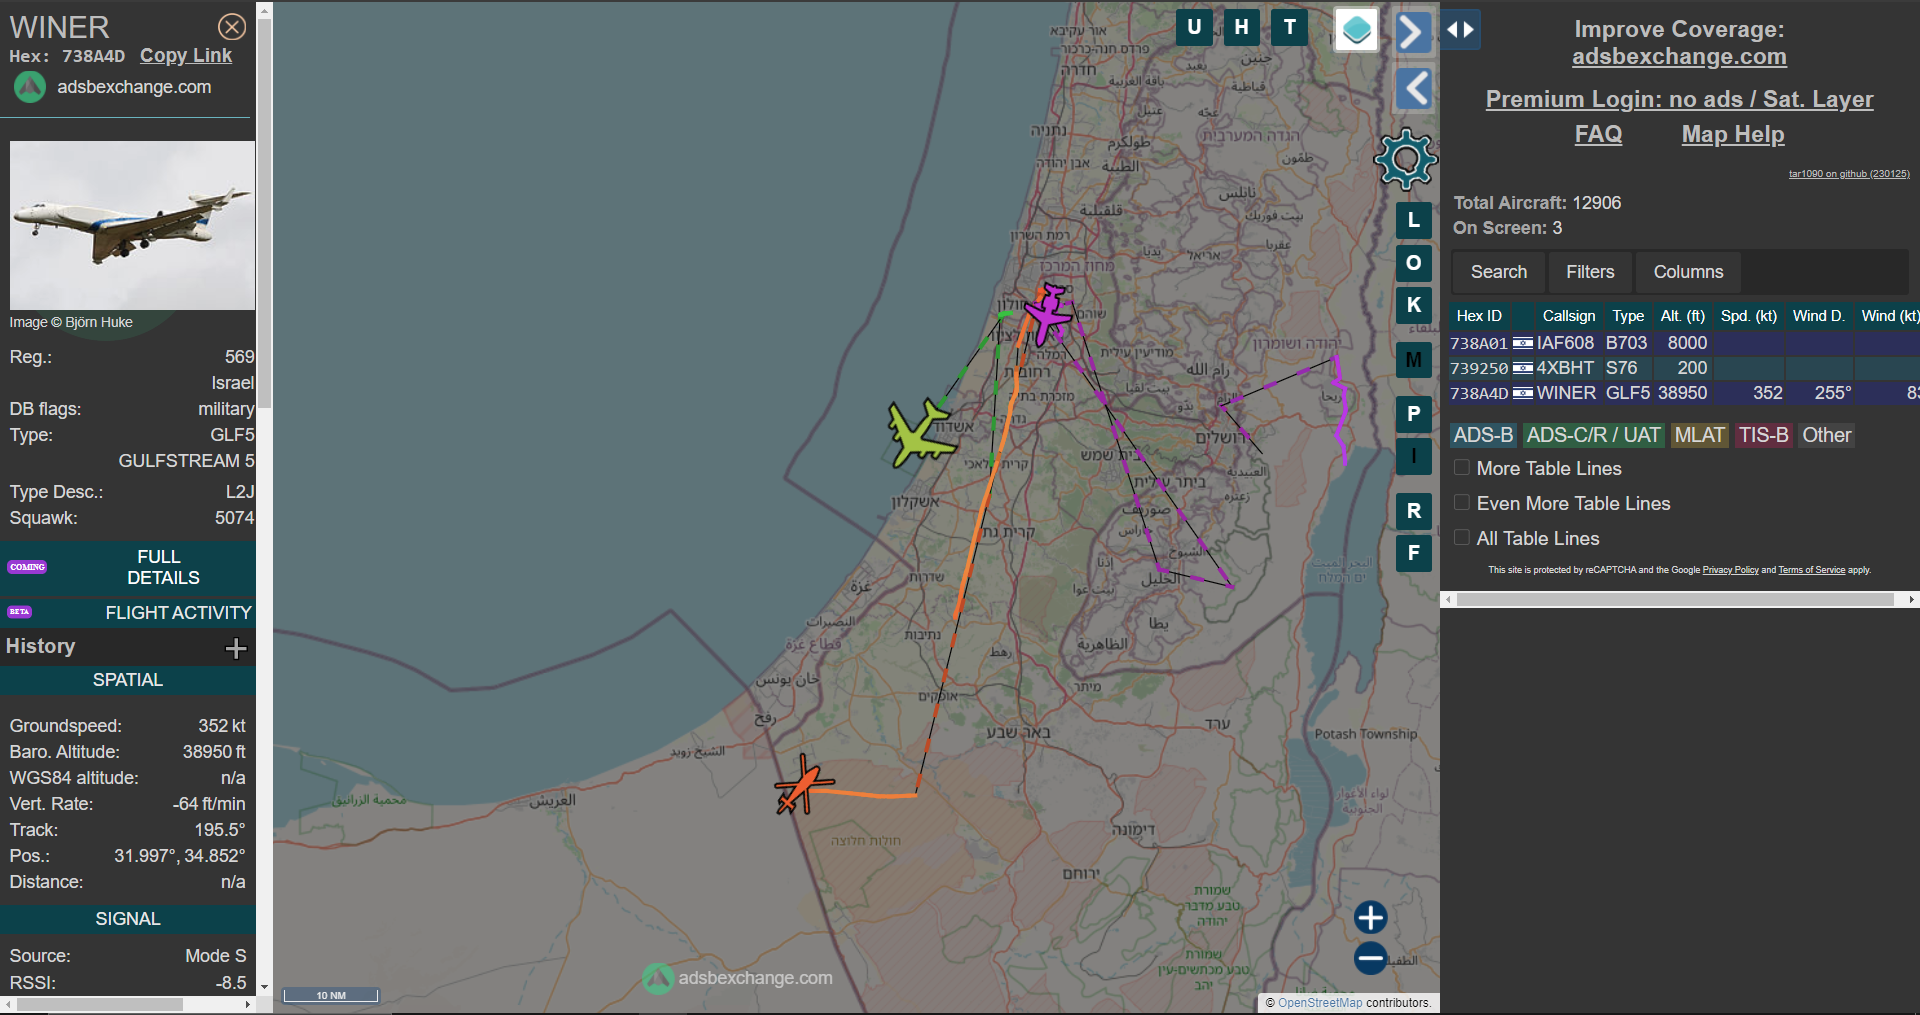Open tar1090 on github link
The width and height of the screenshot is (1920, 1015).
tap(1849, 174)
